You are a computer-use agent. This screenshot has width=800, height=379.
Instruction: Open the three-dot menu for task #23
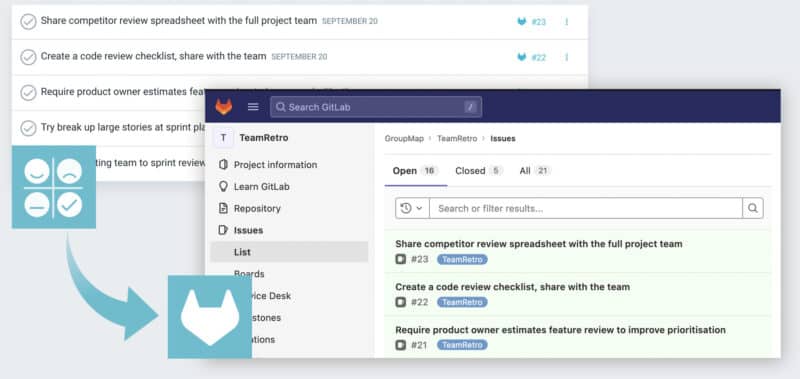click(566, 22)
